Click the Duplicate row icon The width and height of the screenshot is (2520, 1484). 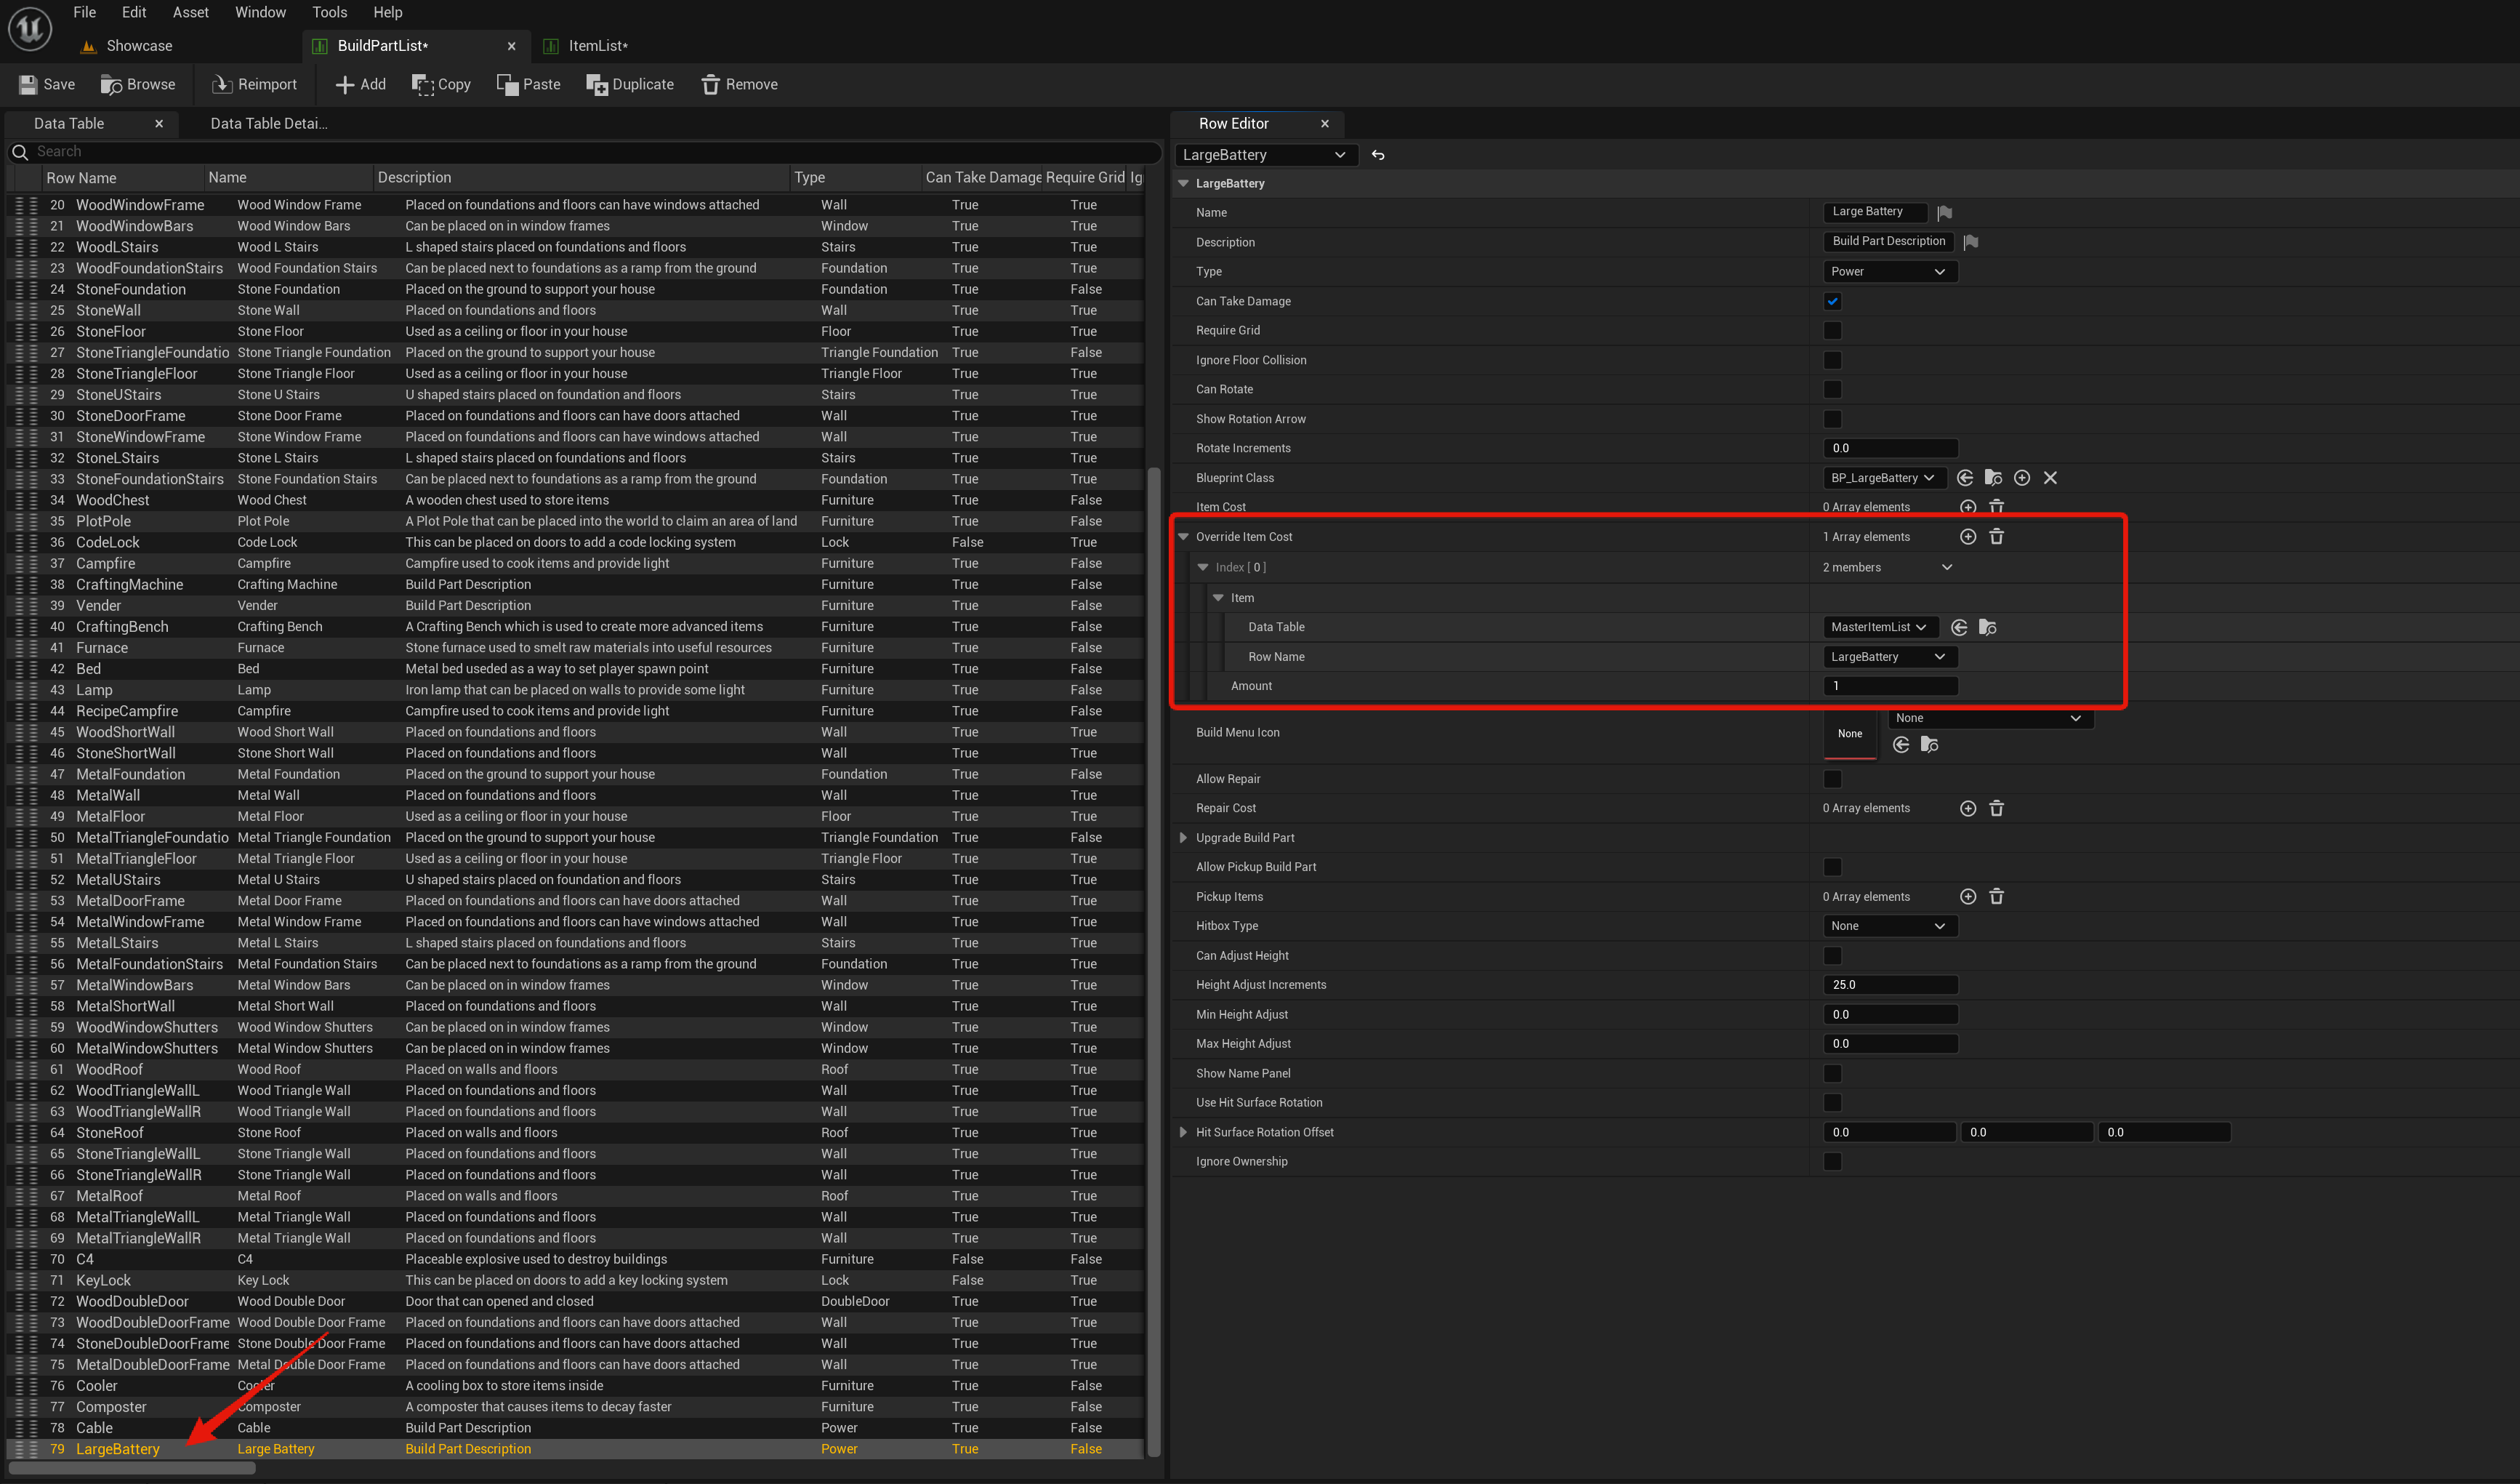(x=596, y=84)
